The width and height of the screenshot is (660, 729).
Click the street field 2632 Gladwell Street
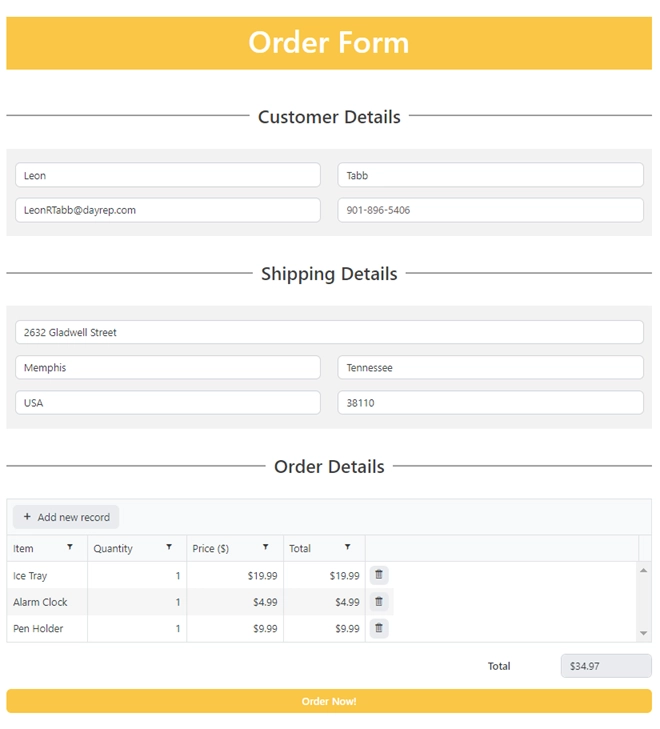(x=329, y=332)
